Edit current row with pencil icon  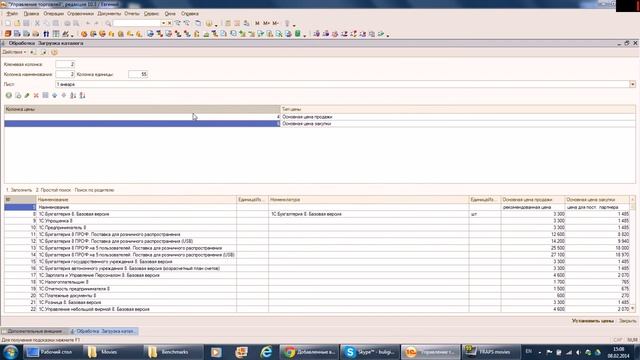point(27,96)
